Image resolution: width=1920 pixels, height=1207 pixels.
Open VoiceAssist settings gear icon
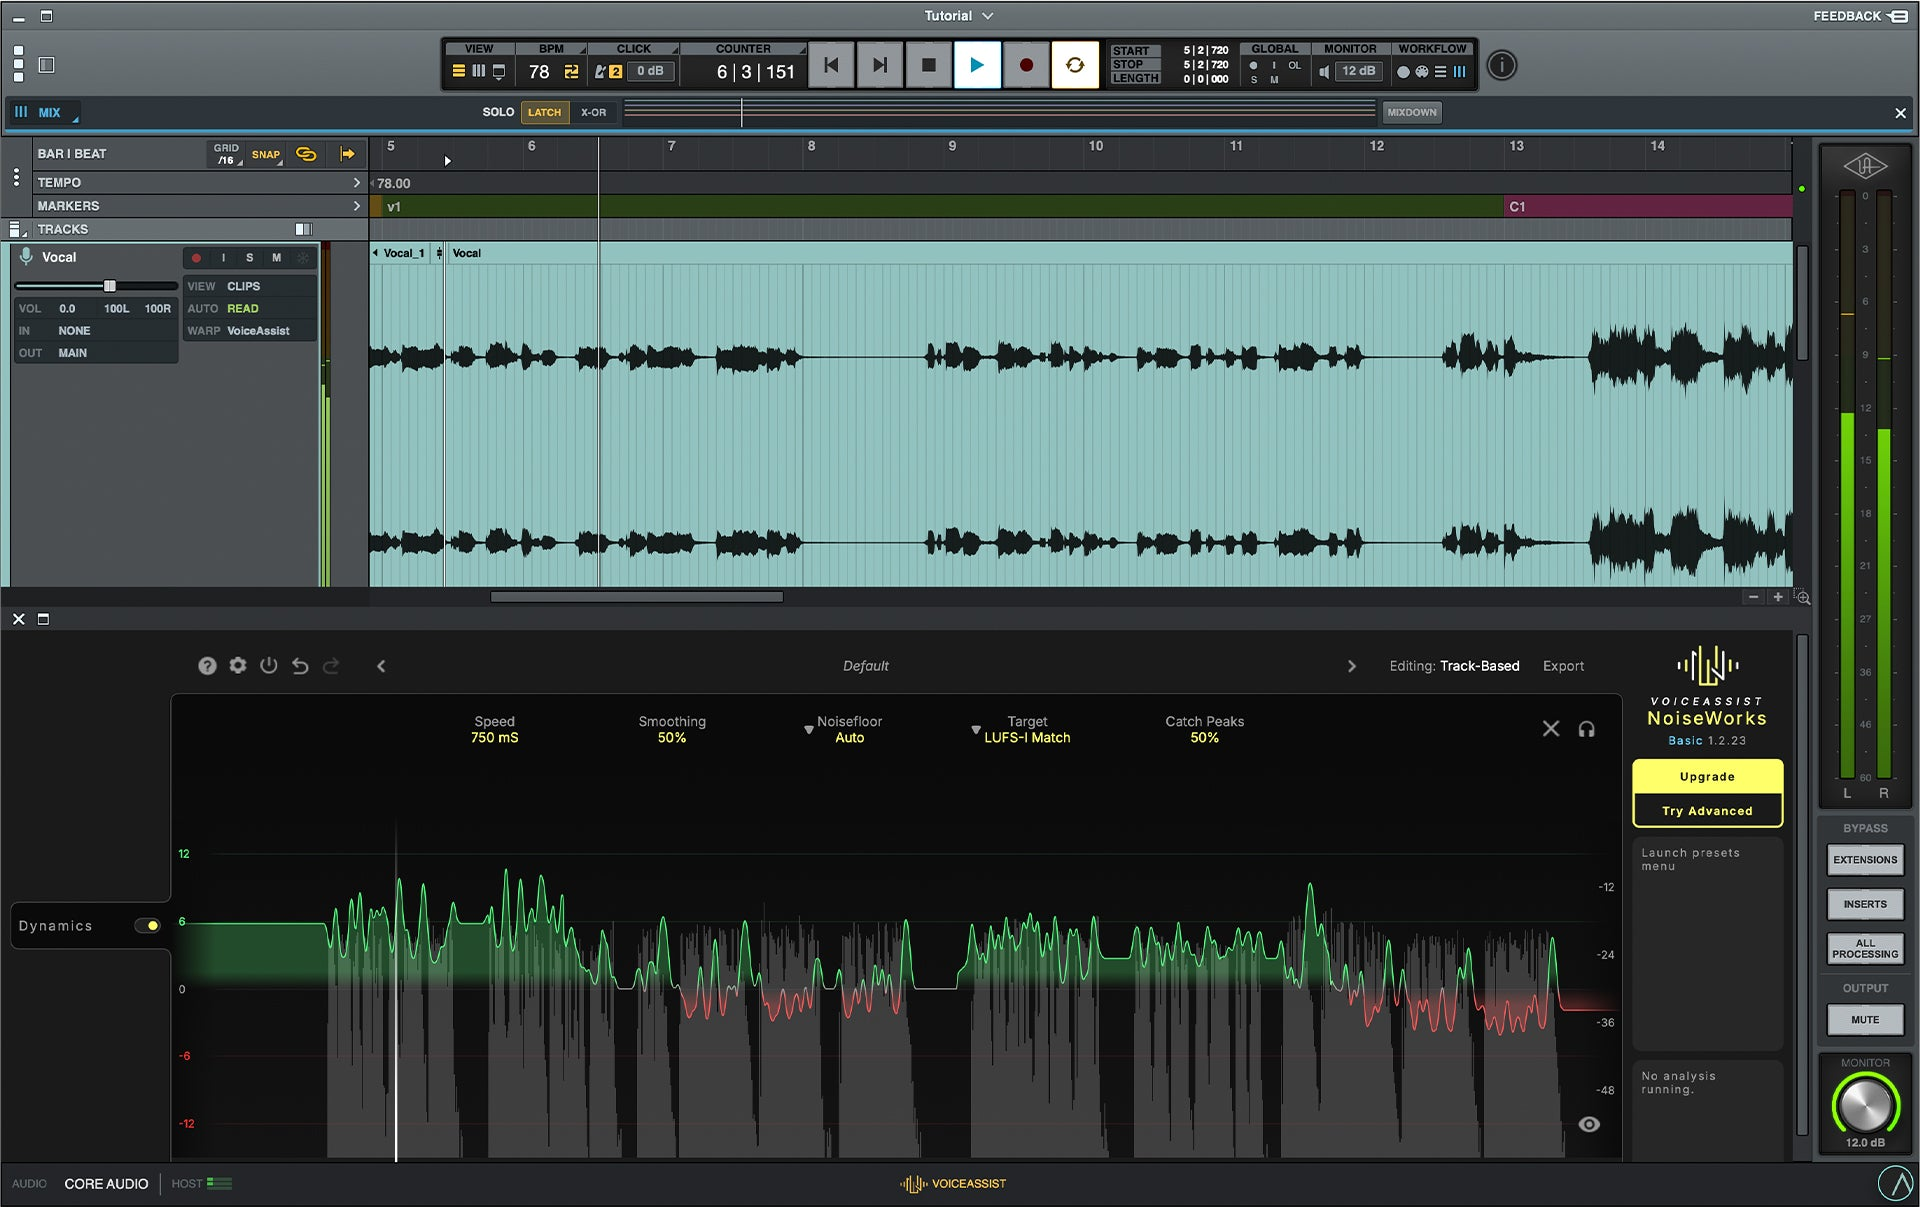click(238, 665)
